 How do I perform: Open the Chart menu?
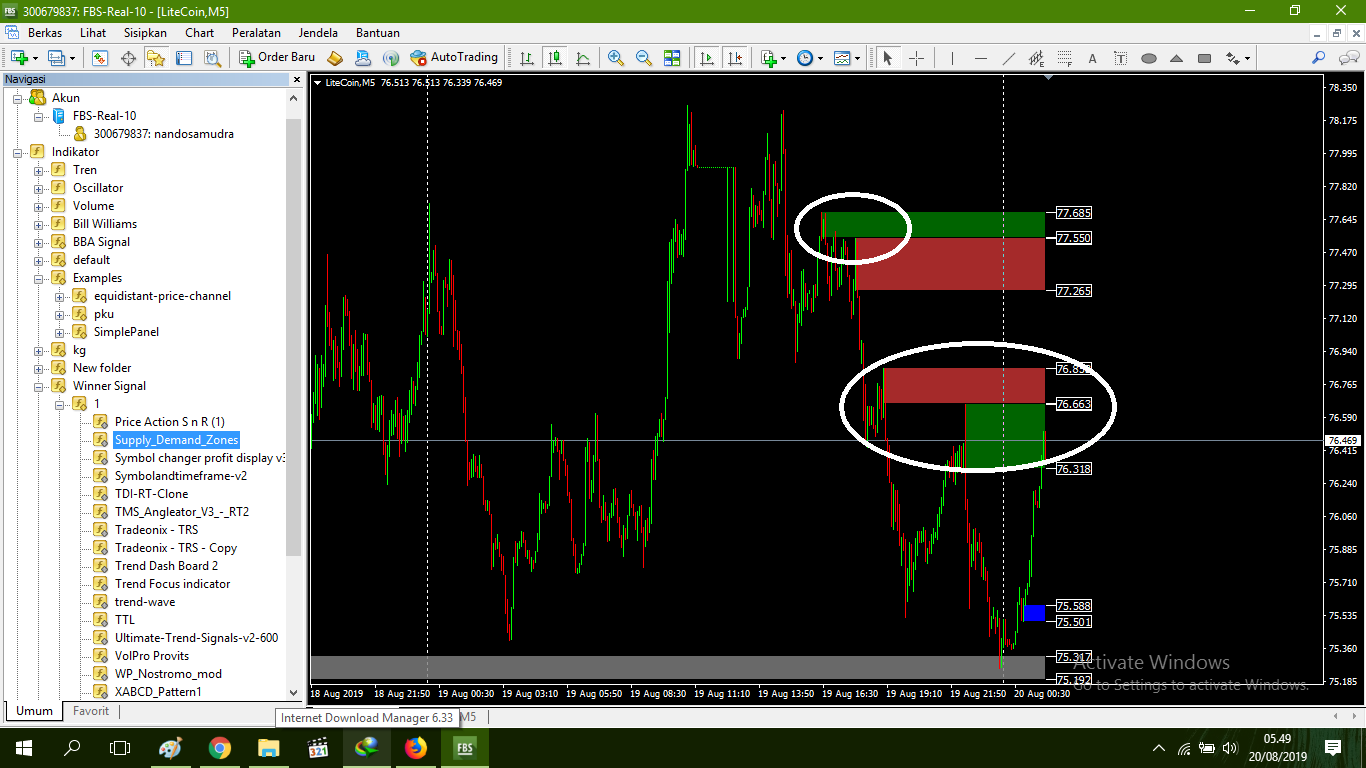click(x=199, y=32)
